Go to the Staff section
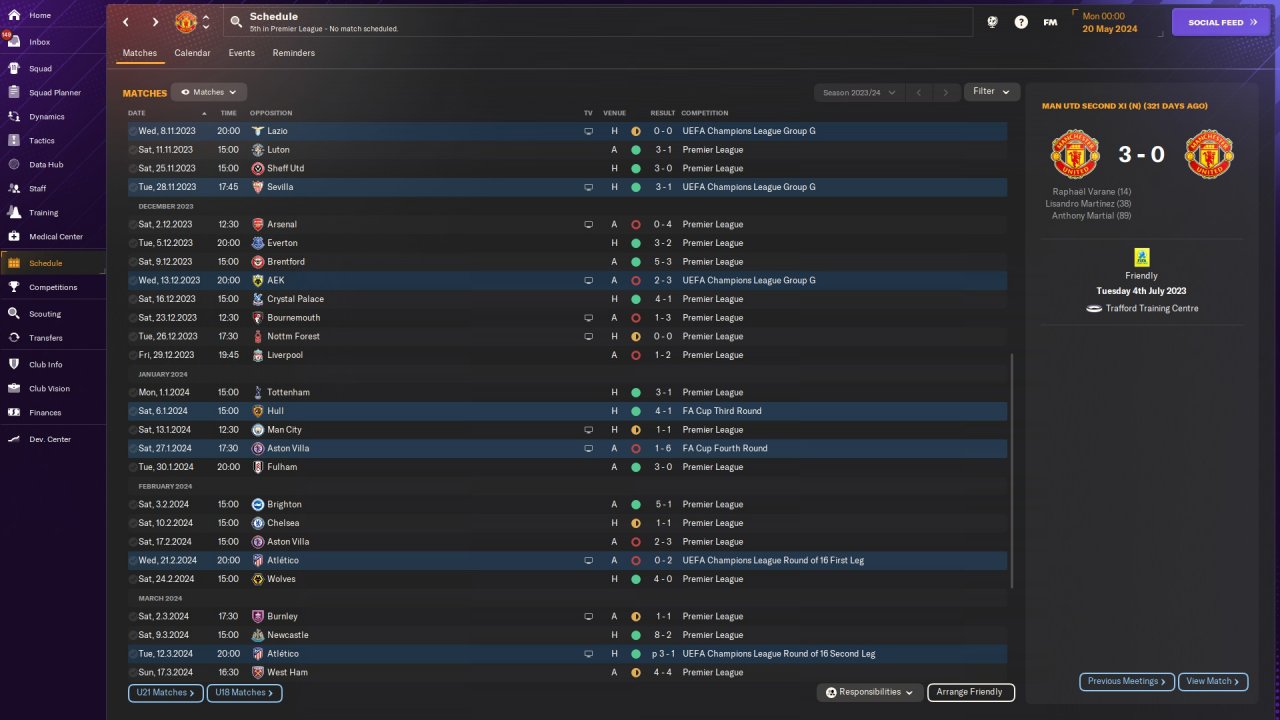The image size is (1280, 720). (38, 189)
